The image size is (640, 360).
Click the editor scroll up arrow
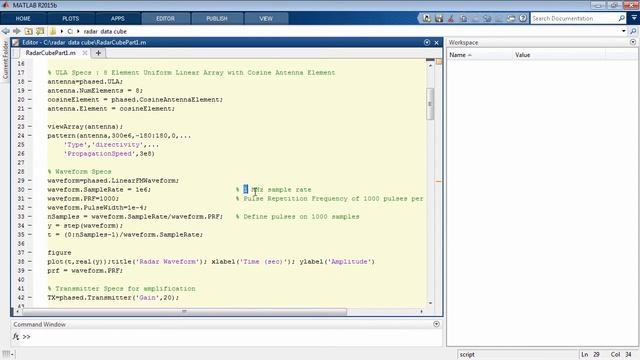(430, 65)
